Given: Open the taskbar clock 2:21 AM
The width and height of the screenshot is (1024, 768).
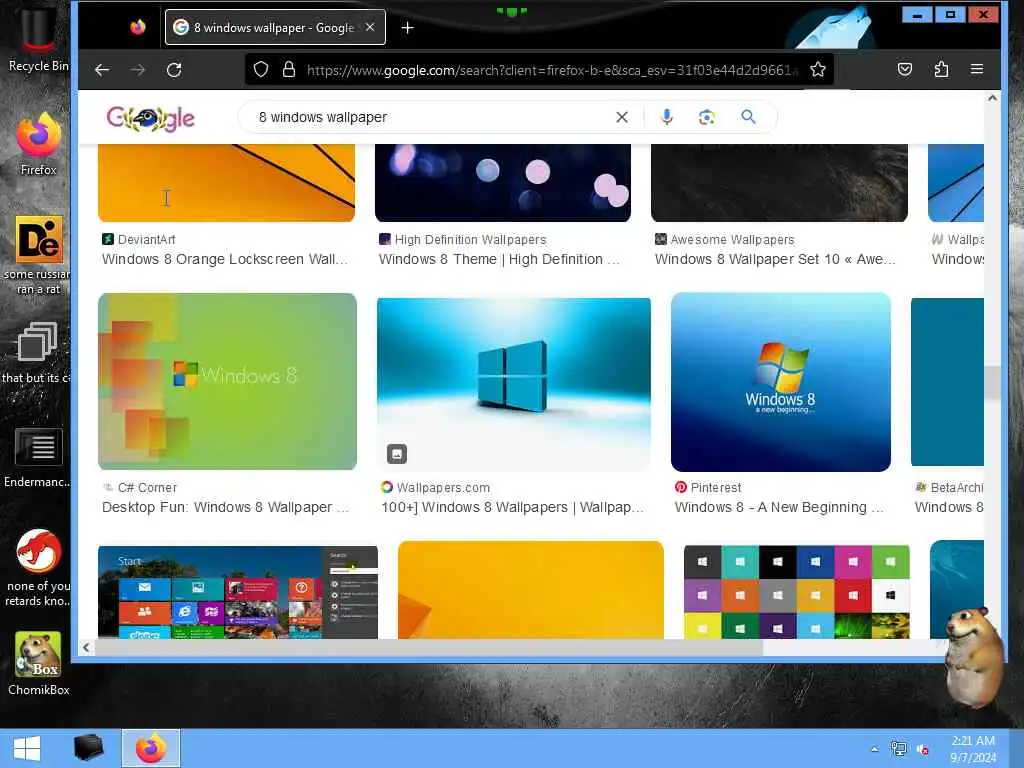Looking at the screenshot, I should click(x=972, y=749).
